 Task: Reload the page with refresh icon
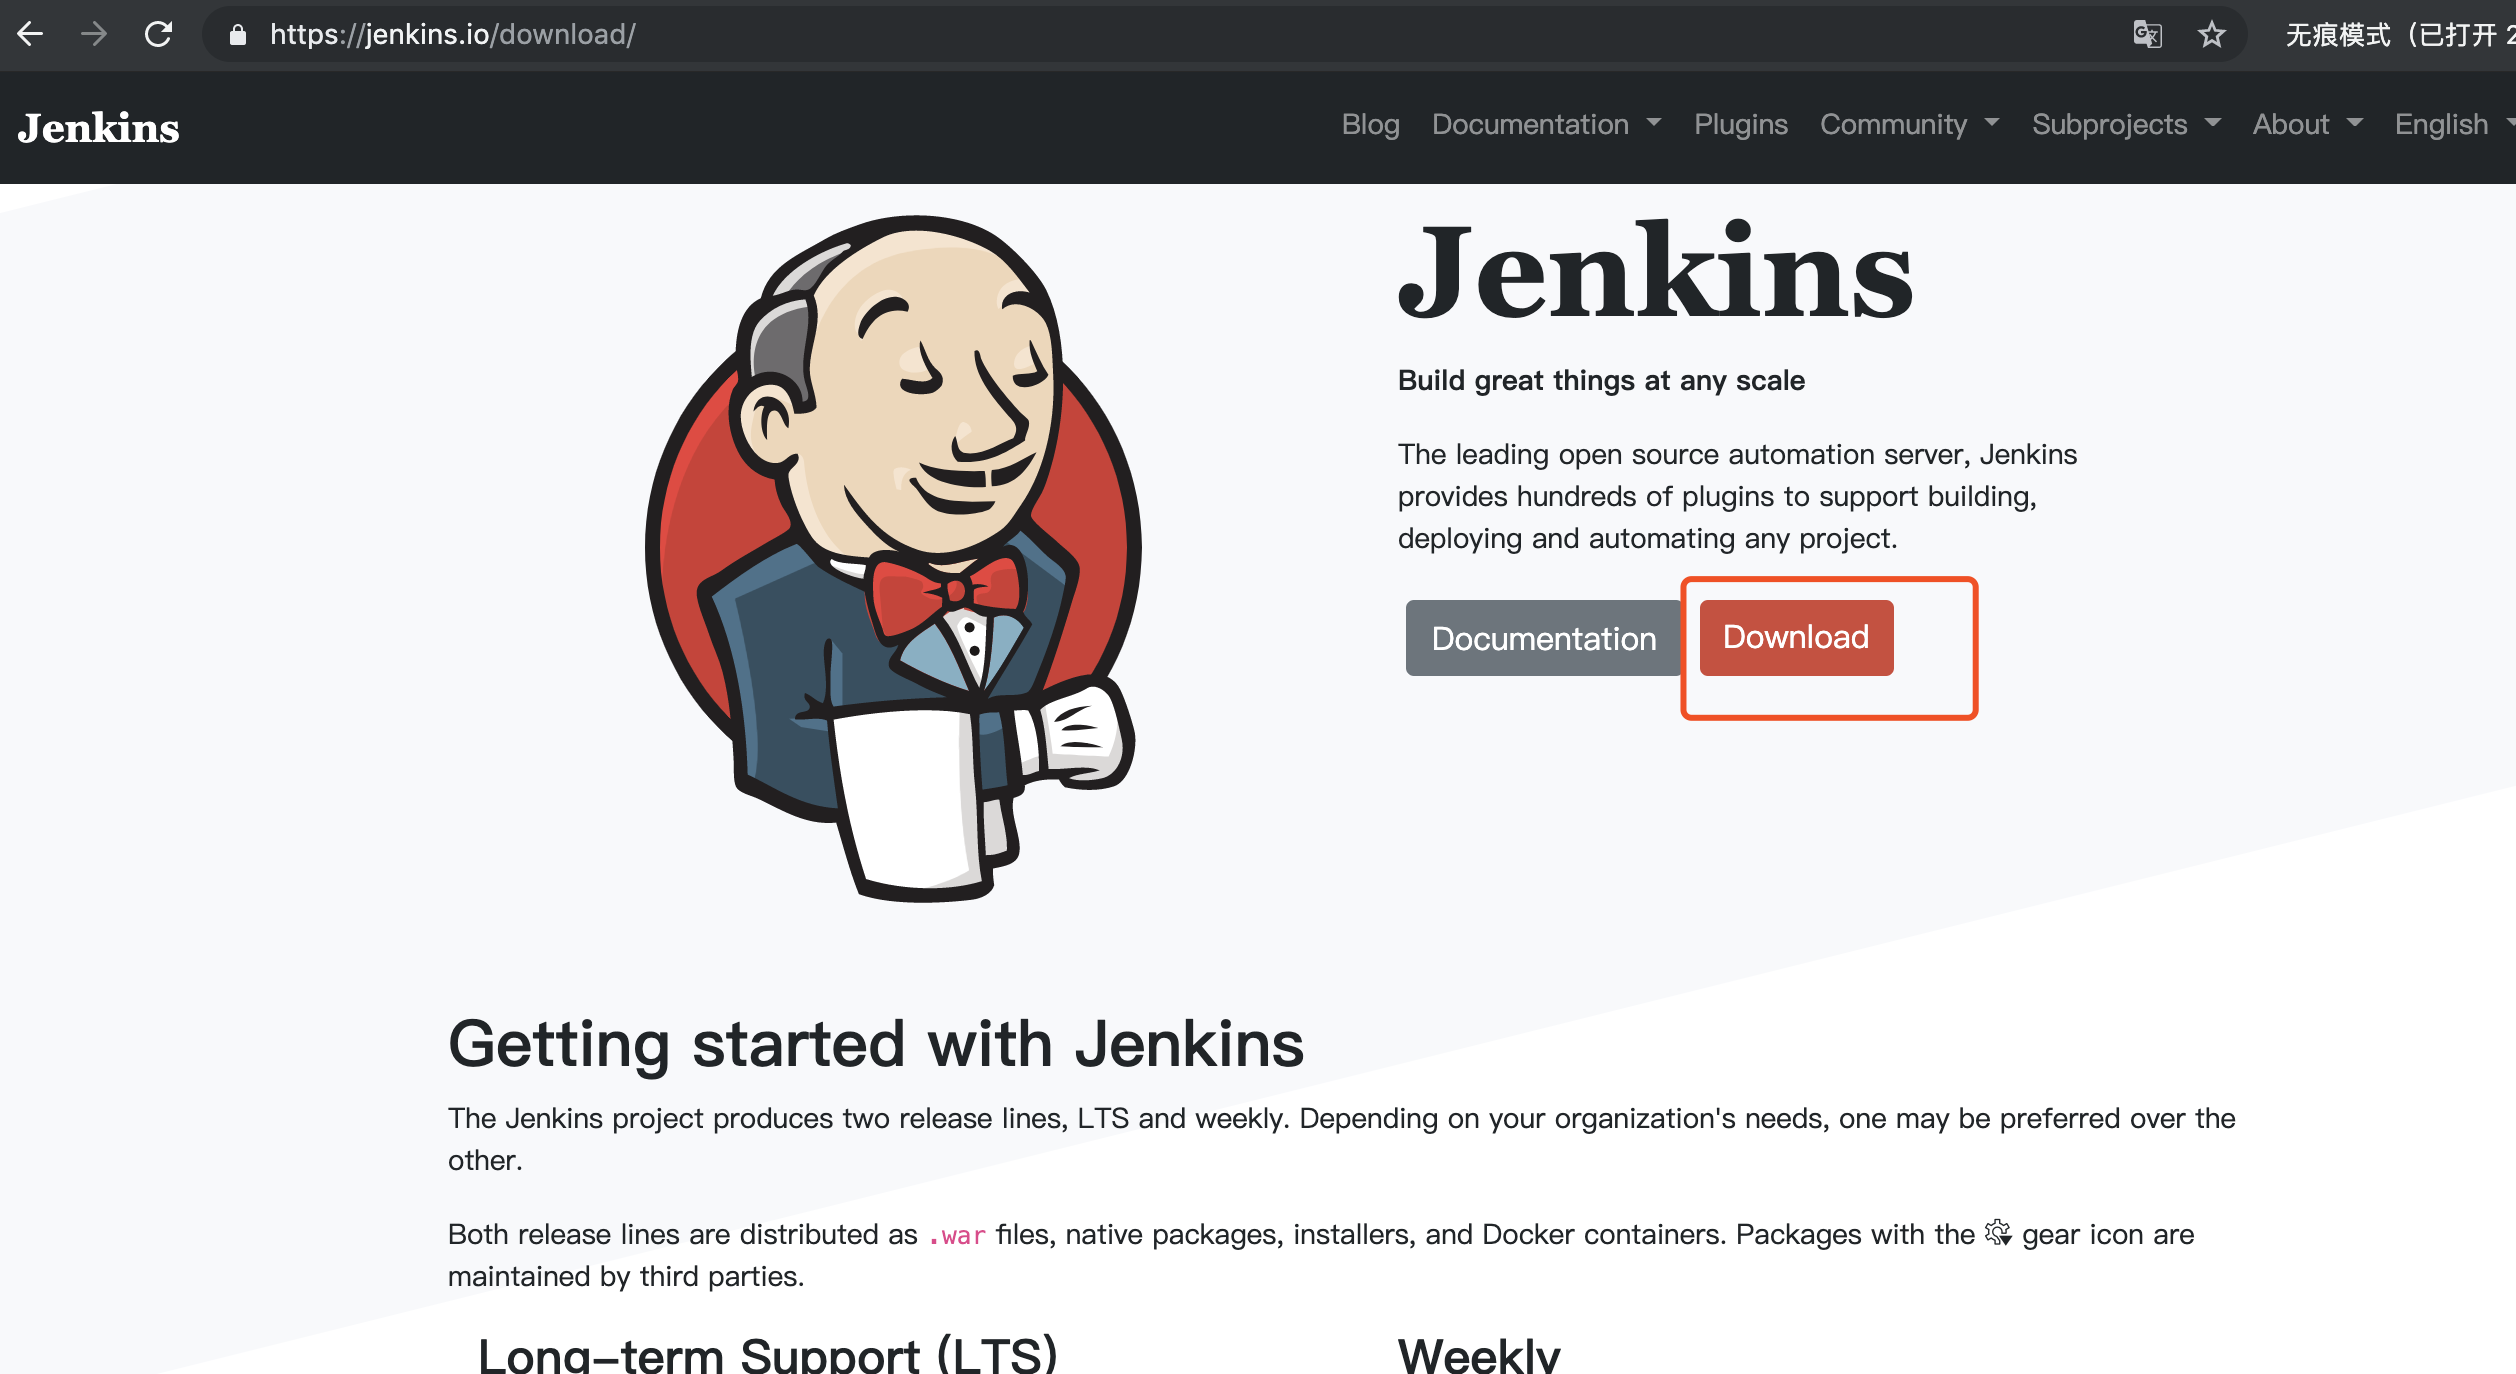tap(158, 35)
